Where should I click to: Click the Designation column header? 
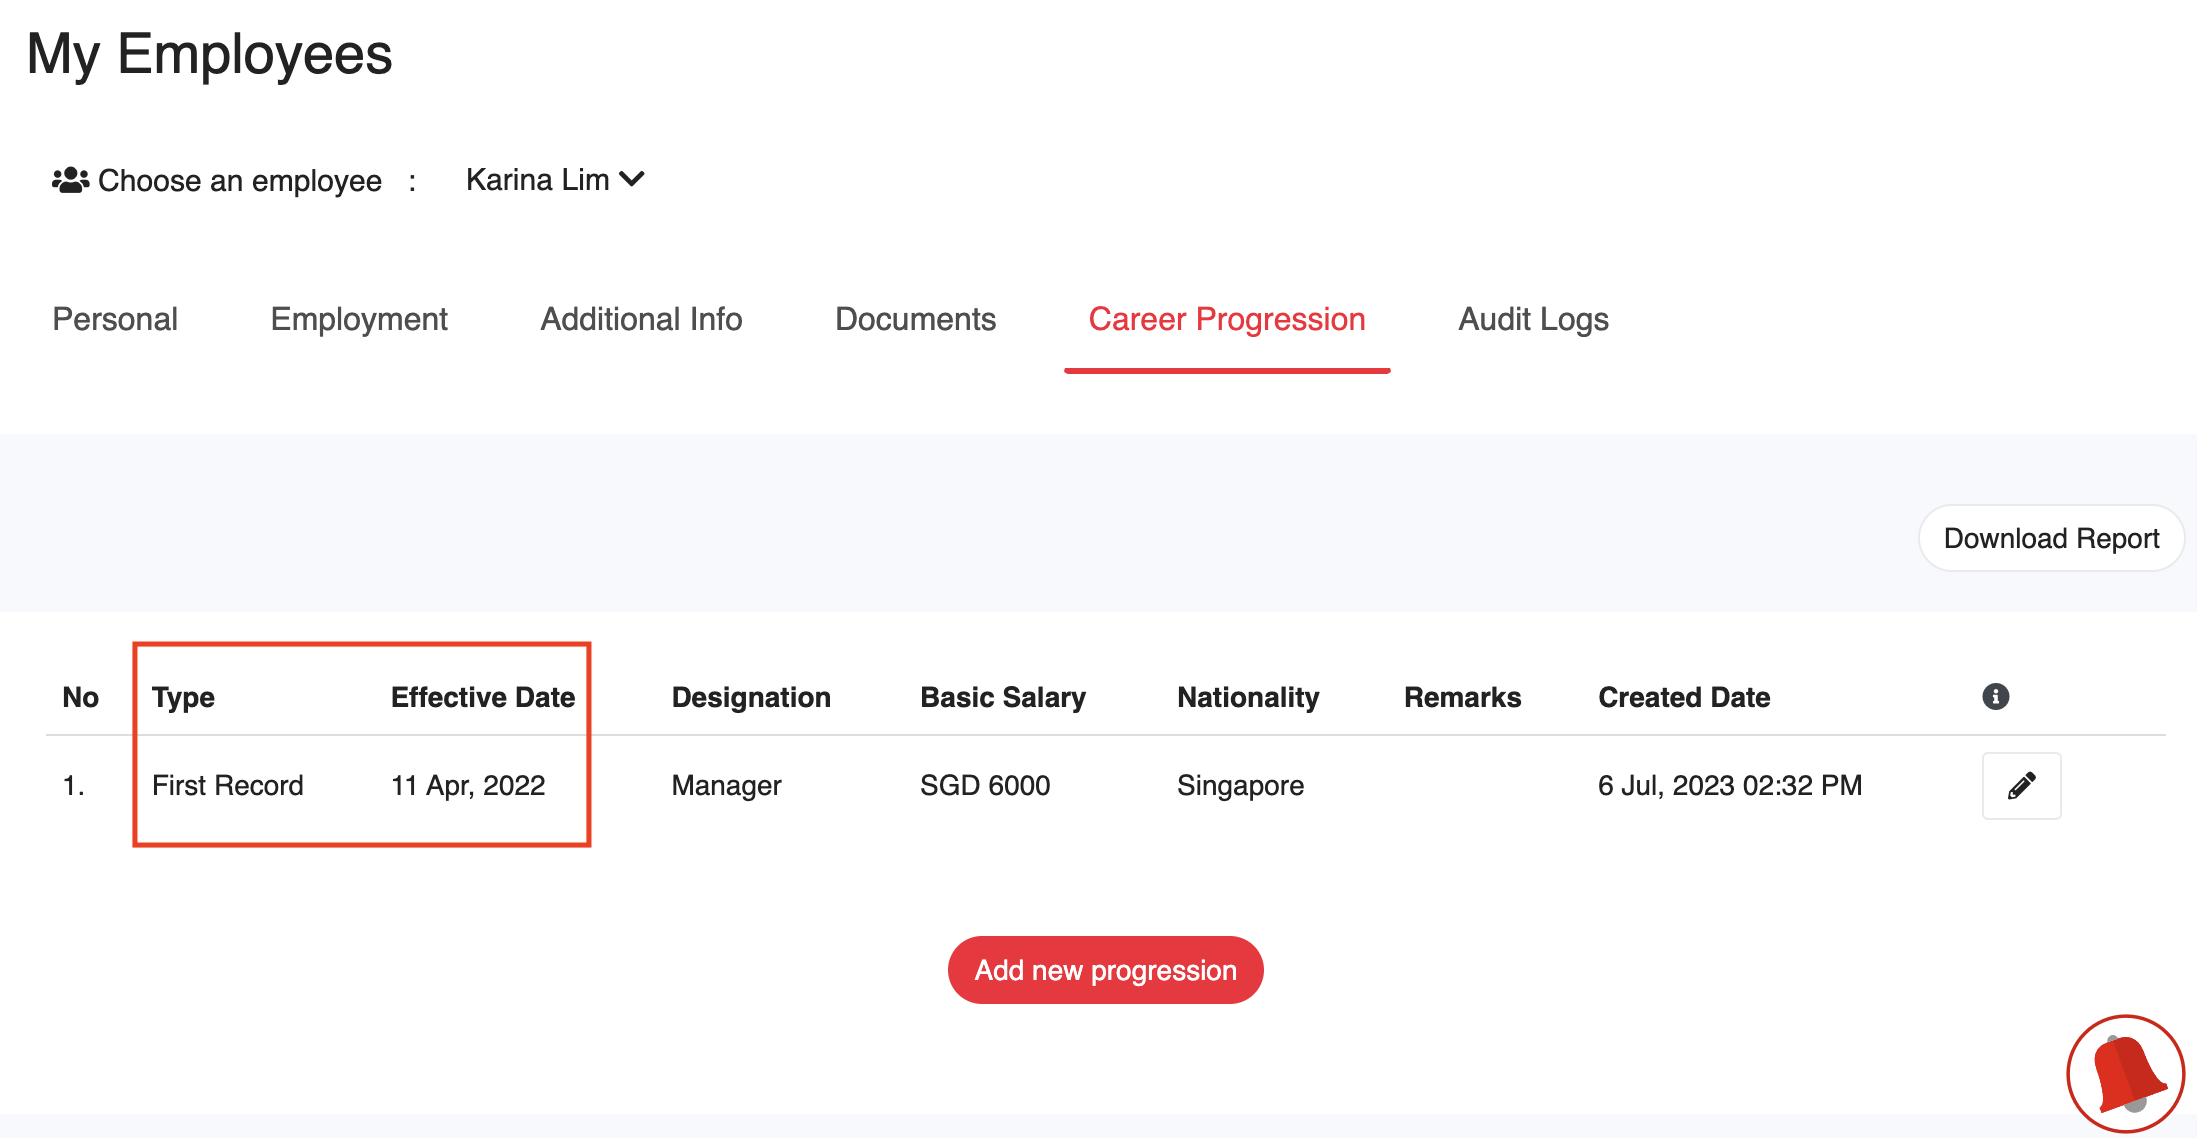(x=751, y=697)
